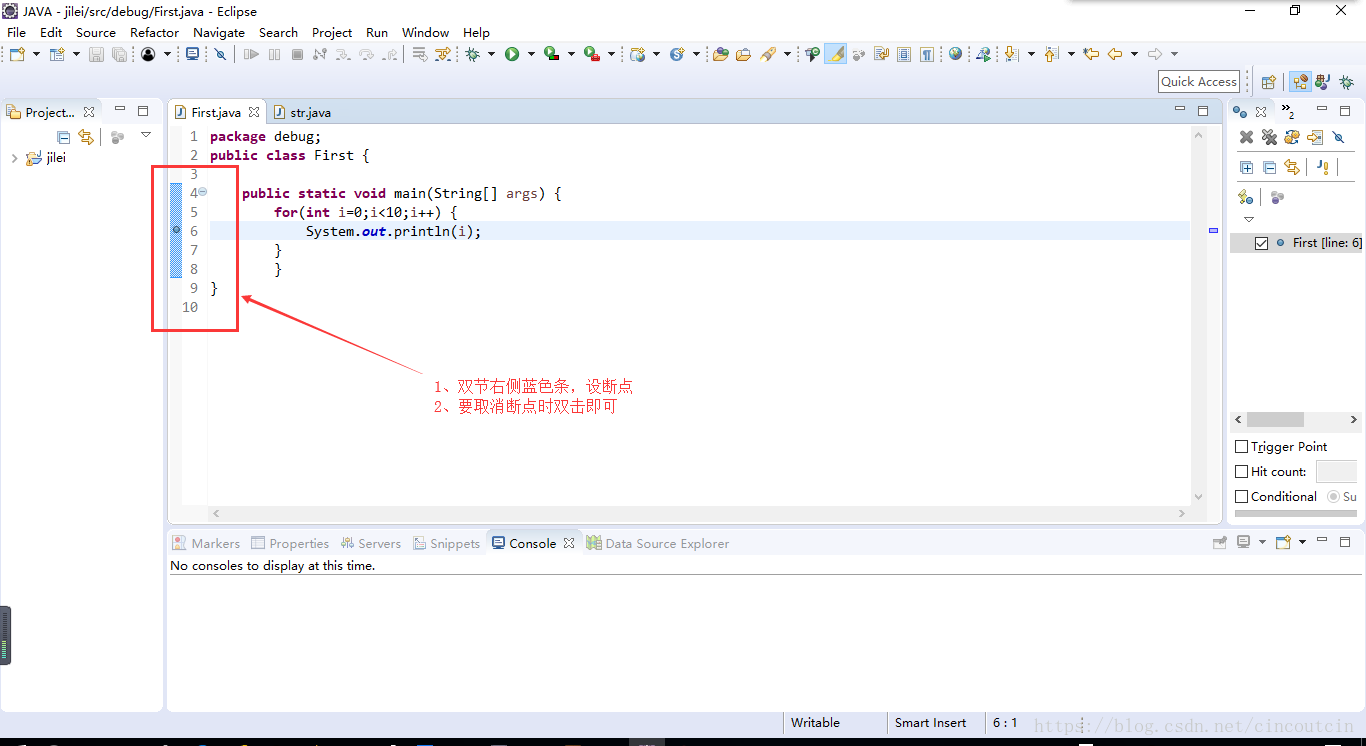
Task: Click the Breakpoints view horizontal scrollbar
Action: click(1274, 420)
